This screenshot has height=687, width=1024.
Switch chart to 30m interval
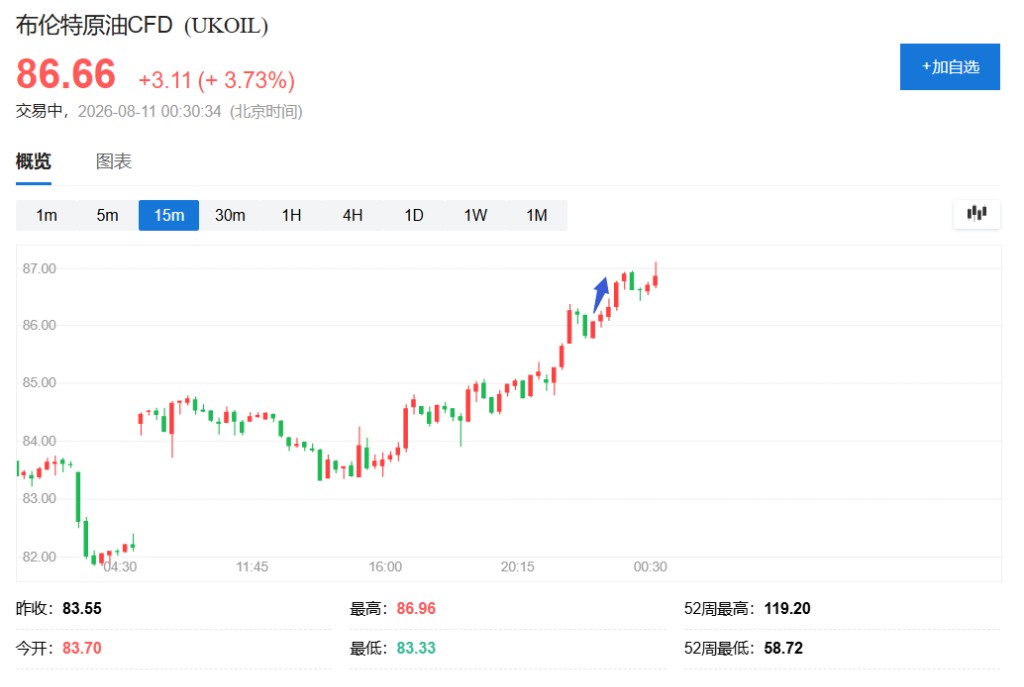[x=230, y=215]
